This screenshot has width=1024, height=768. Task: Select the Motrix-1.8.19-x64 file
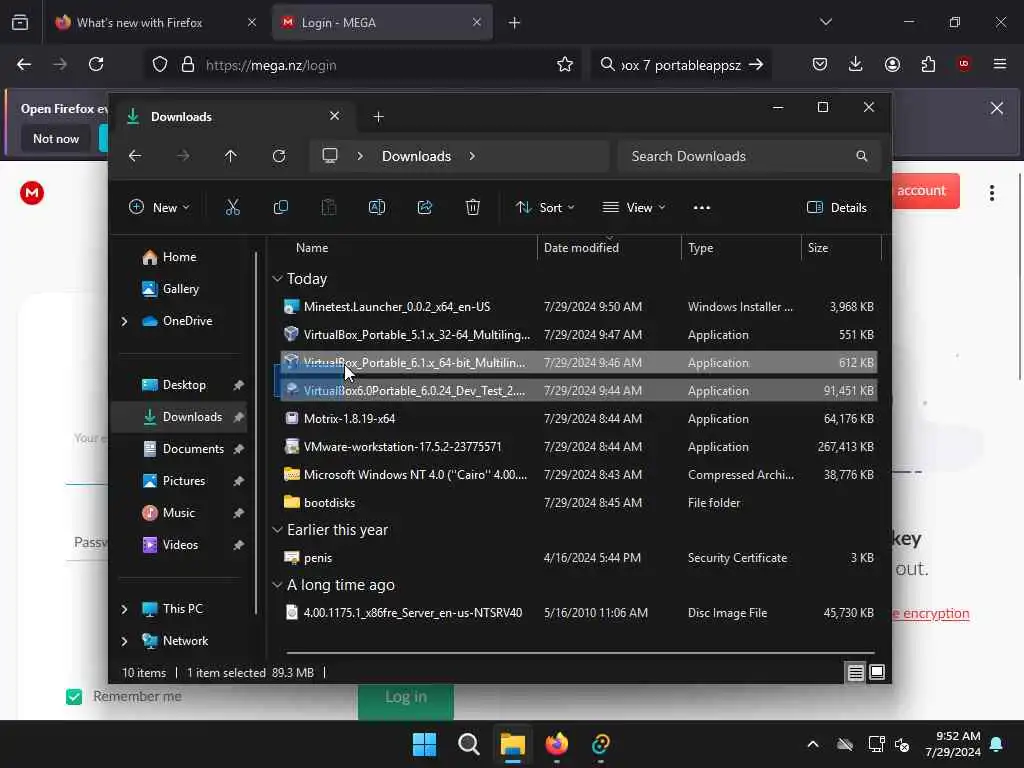pos(579,419)
